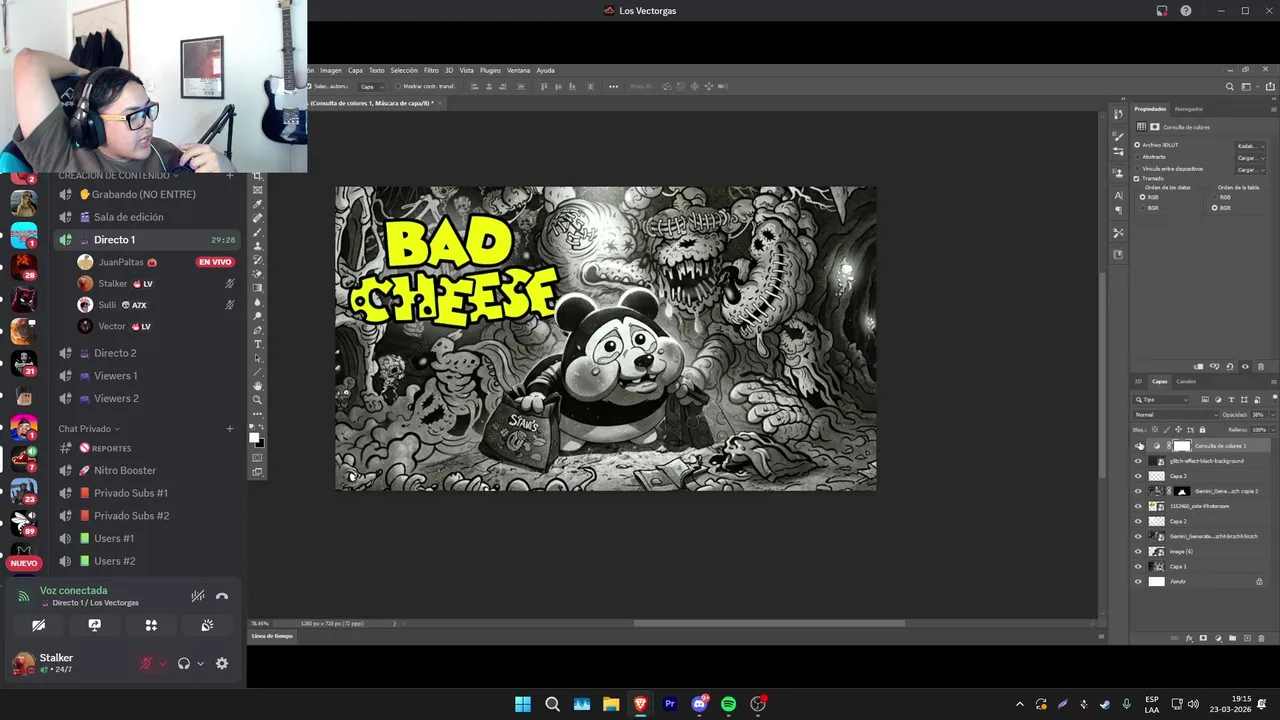Click the Photoshop search magnifier icon

(x=1230, y=87)
